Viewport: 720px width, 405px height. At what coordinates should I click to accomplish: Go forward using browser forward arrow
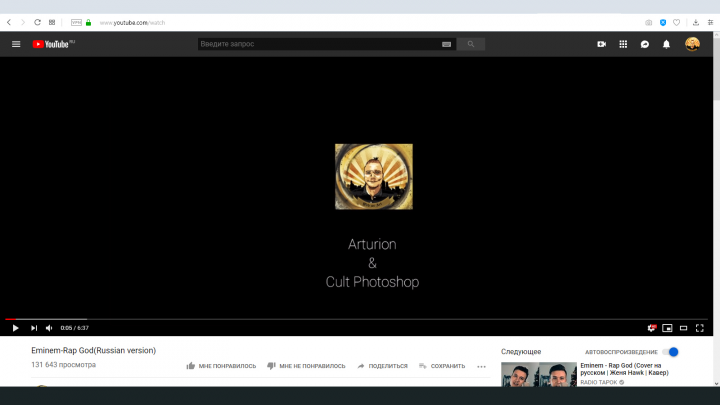pyautogui.click(x=22, y=22)
